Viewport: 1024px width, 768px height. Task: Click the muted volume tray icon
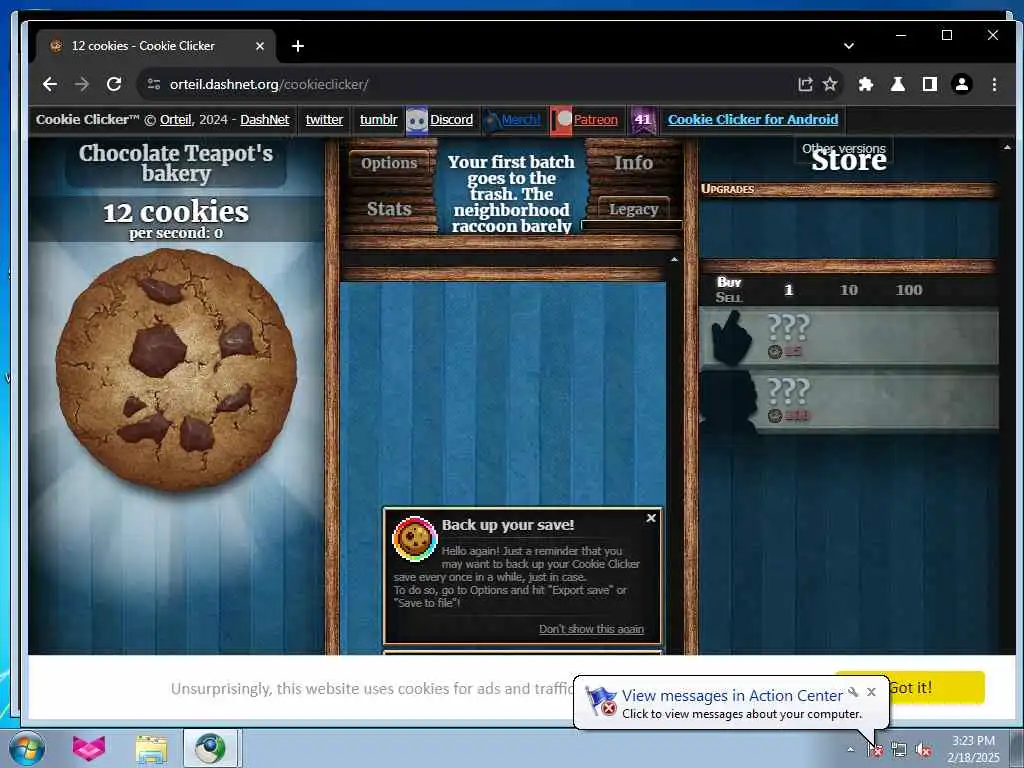[923, 750]
